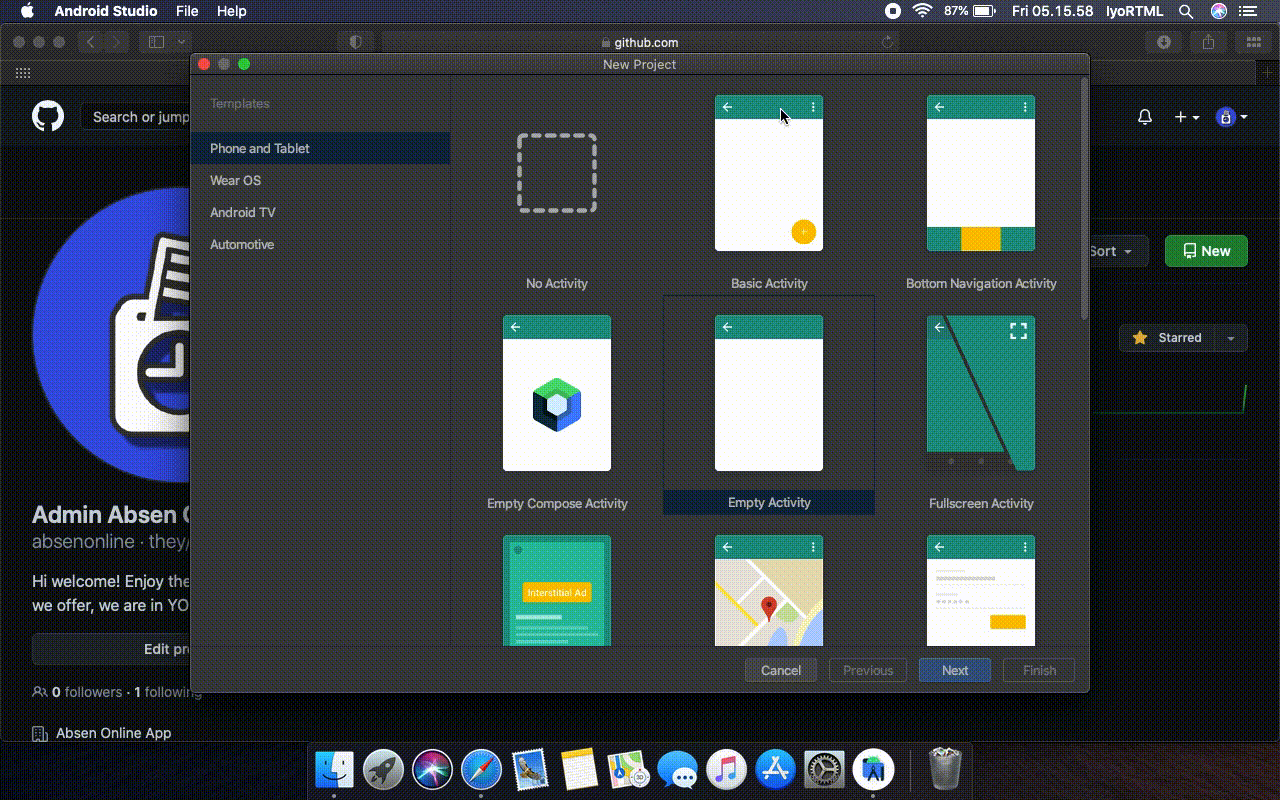Click the Starred button on GitHub

coord(1167,338)
